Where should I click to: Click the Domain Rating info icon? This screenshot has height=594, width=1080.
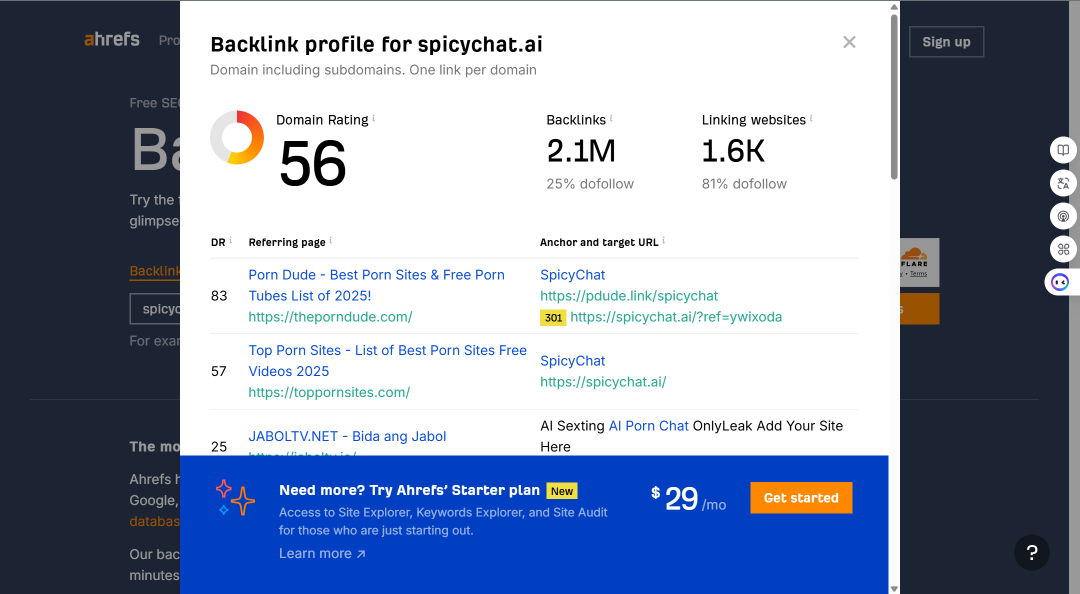pyautogui.click(x=374, y=118)
